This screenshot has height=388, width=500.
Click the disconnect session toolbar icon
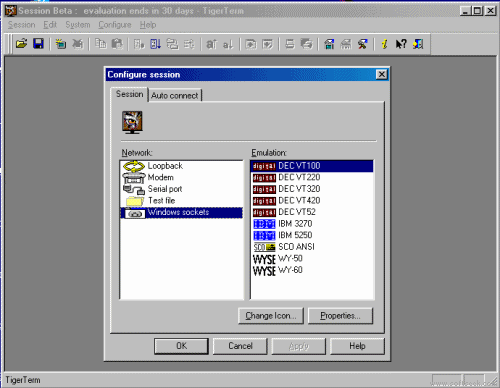click(x=78, y=44)
